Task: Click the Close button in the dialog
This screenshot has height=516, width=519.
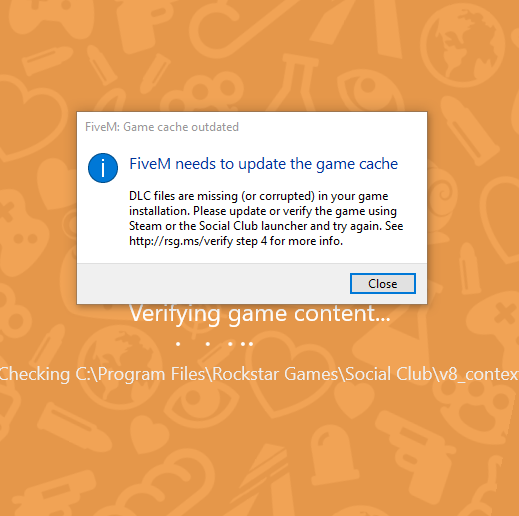Action: click(383, 284)
